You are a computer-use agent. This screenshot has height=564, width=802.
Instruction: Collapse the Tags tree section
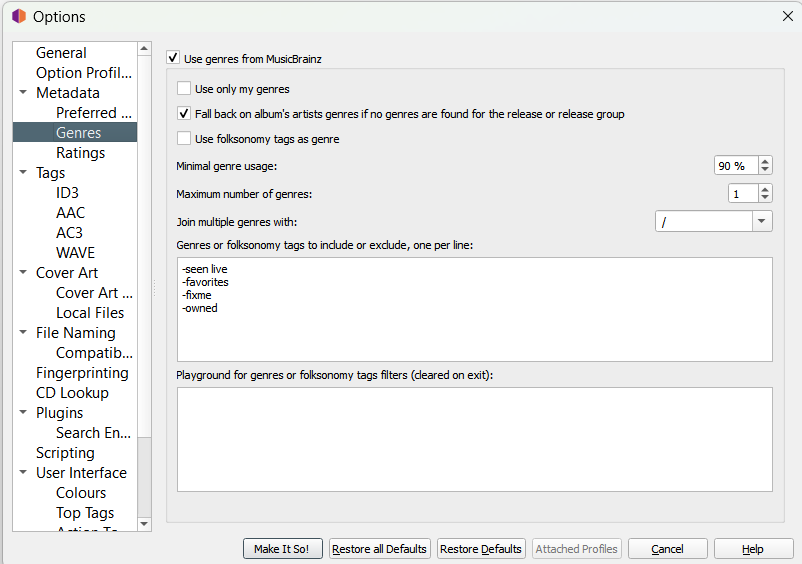[x=23, y=173]
